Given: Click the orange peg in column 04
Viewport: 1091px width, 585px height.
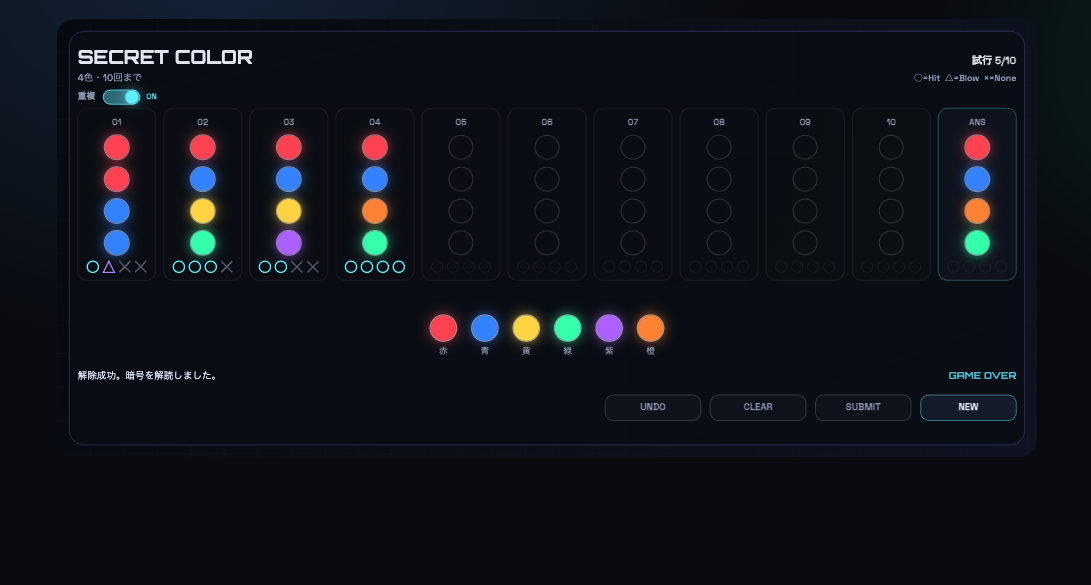Looking at the screenshot, I should tap(375, 211).
